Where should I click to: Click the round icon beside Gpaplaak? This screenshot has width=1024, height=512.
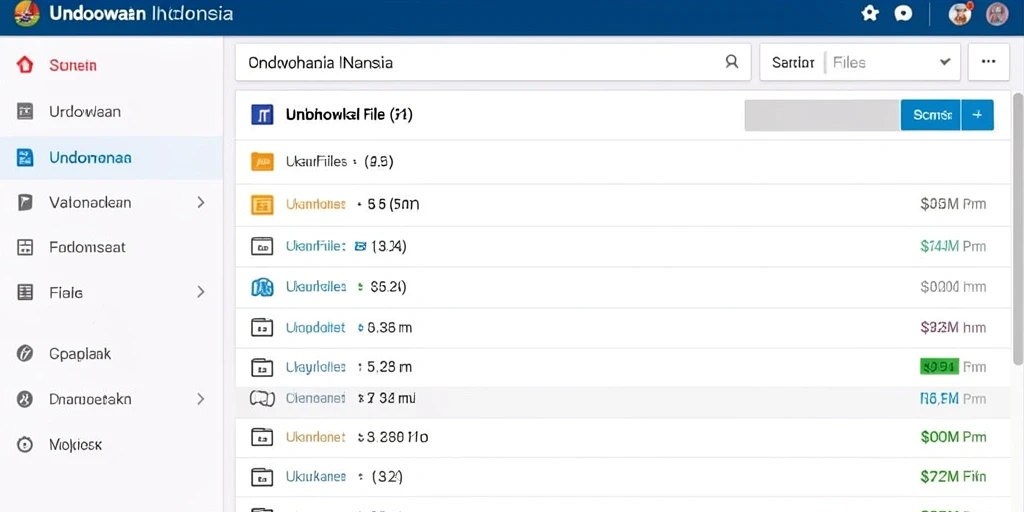pyautogui.click(x=25, y=354)
